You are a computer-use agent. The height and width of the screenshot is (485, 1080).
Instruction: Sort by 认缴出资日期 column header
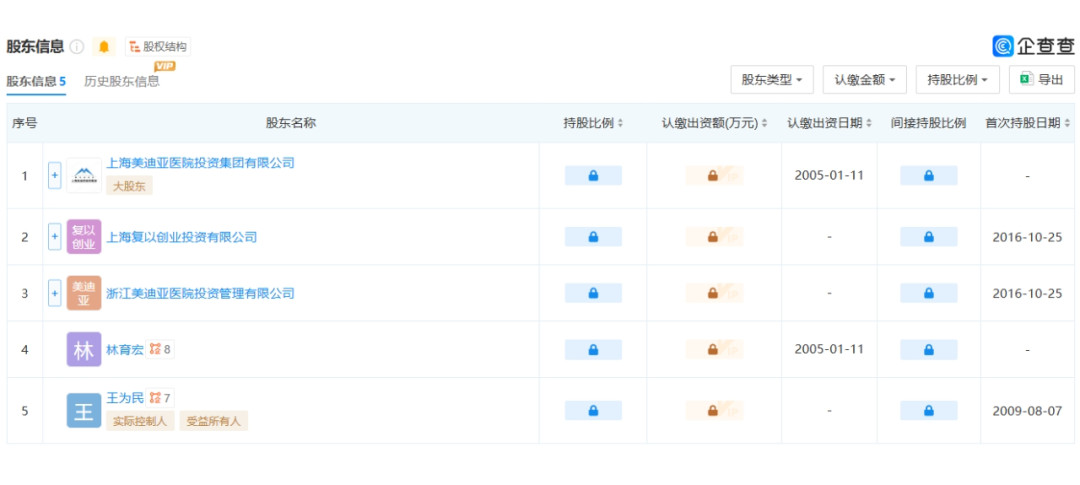(x=829, y=123)
